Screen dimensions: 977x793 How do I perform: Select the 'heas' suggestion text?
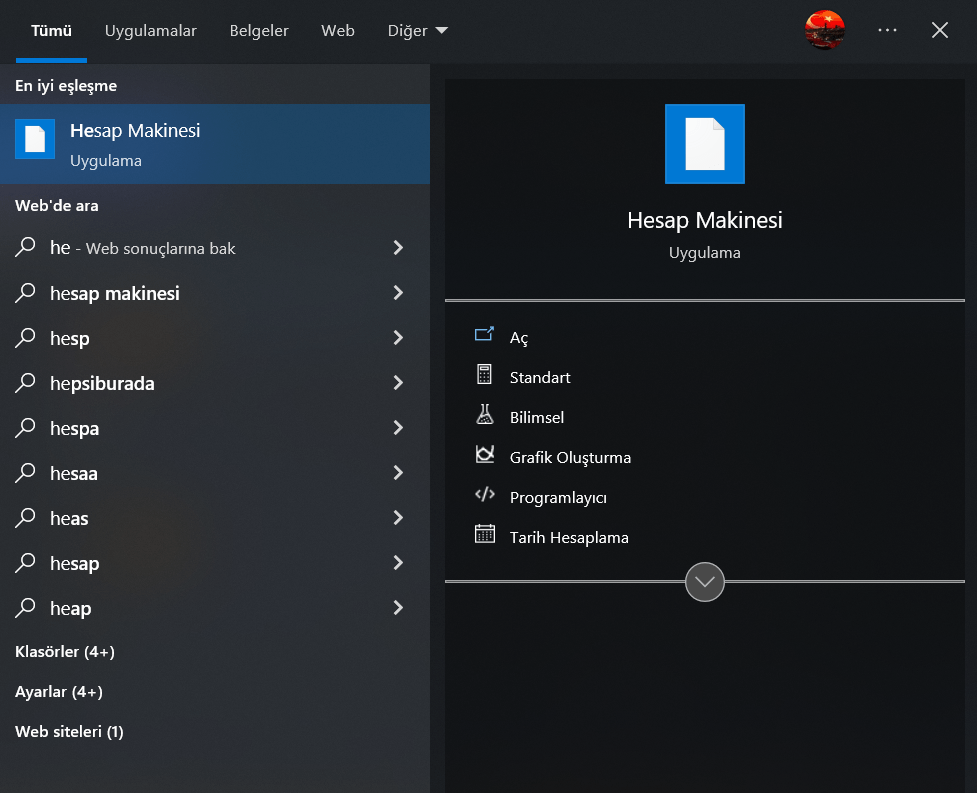coord(69,518)
